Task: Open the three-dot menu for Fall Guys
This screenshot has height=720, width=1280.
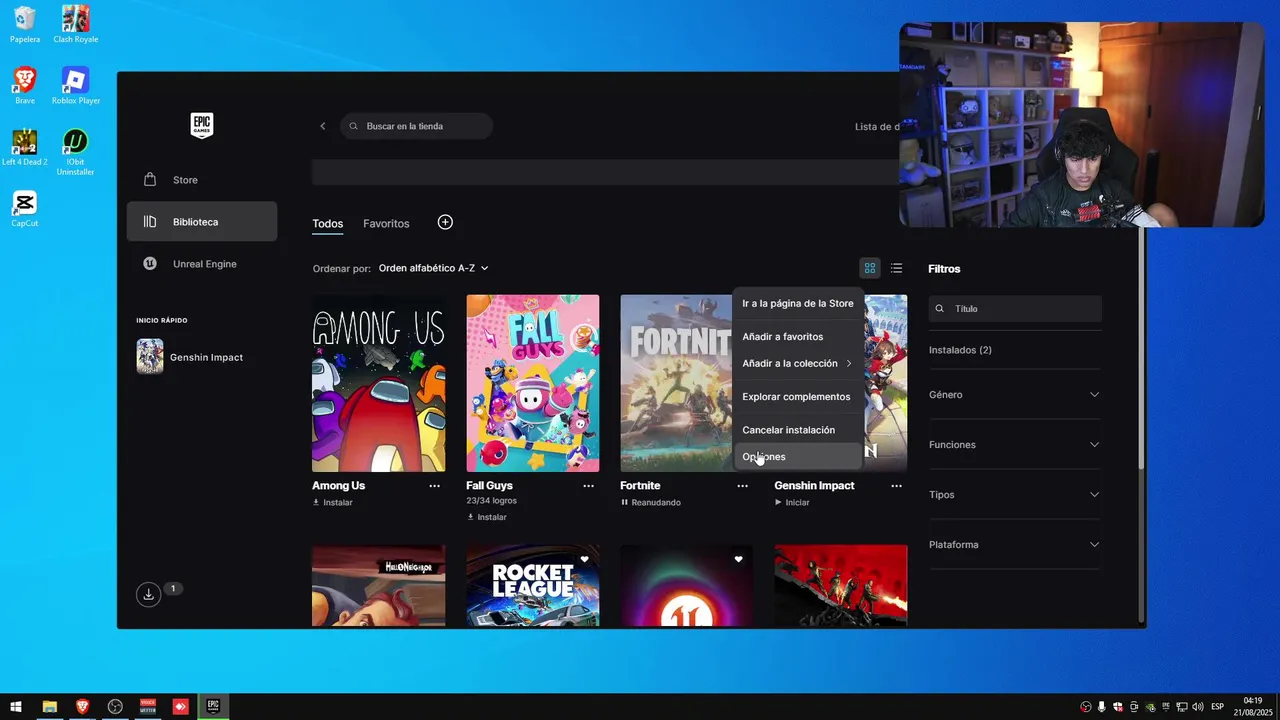Action: (588, 486)
